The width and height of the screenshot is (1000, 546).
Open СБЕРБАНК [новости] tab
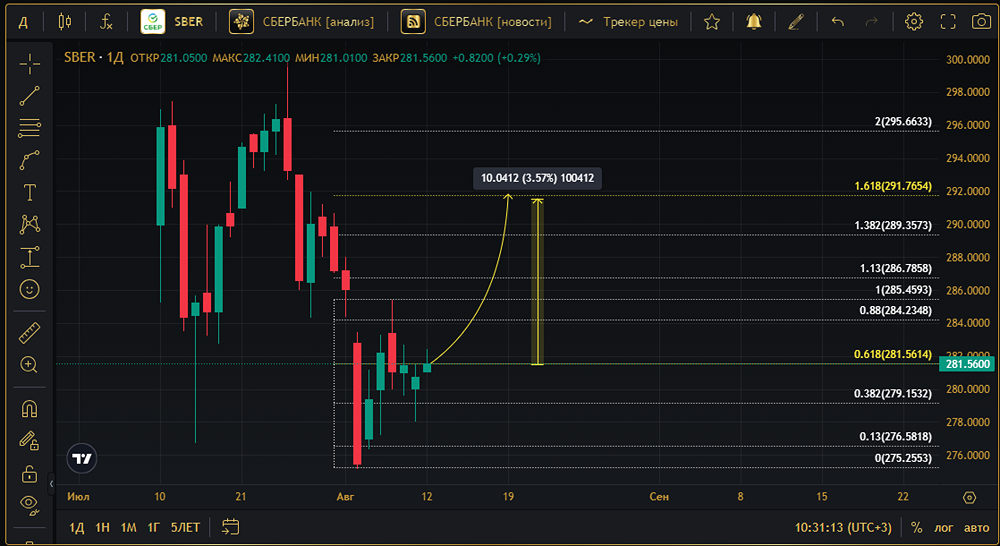click(x=477, y=22)
